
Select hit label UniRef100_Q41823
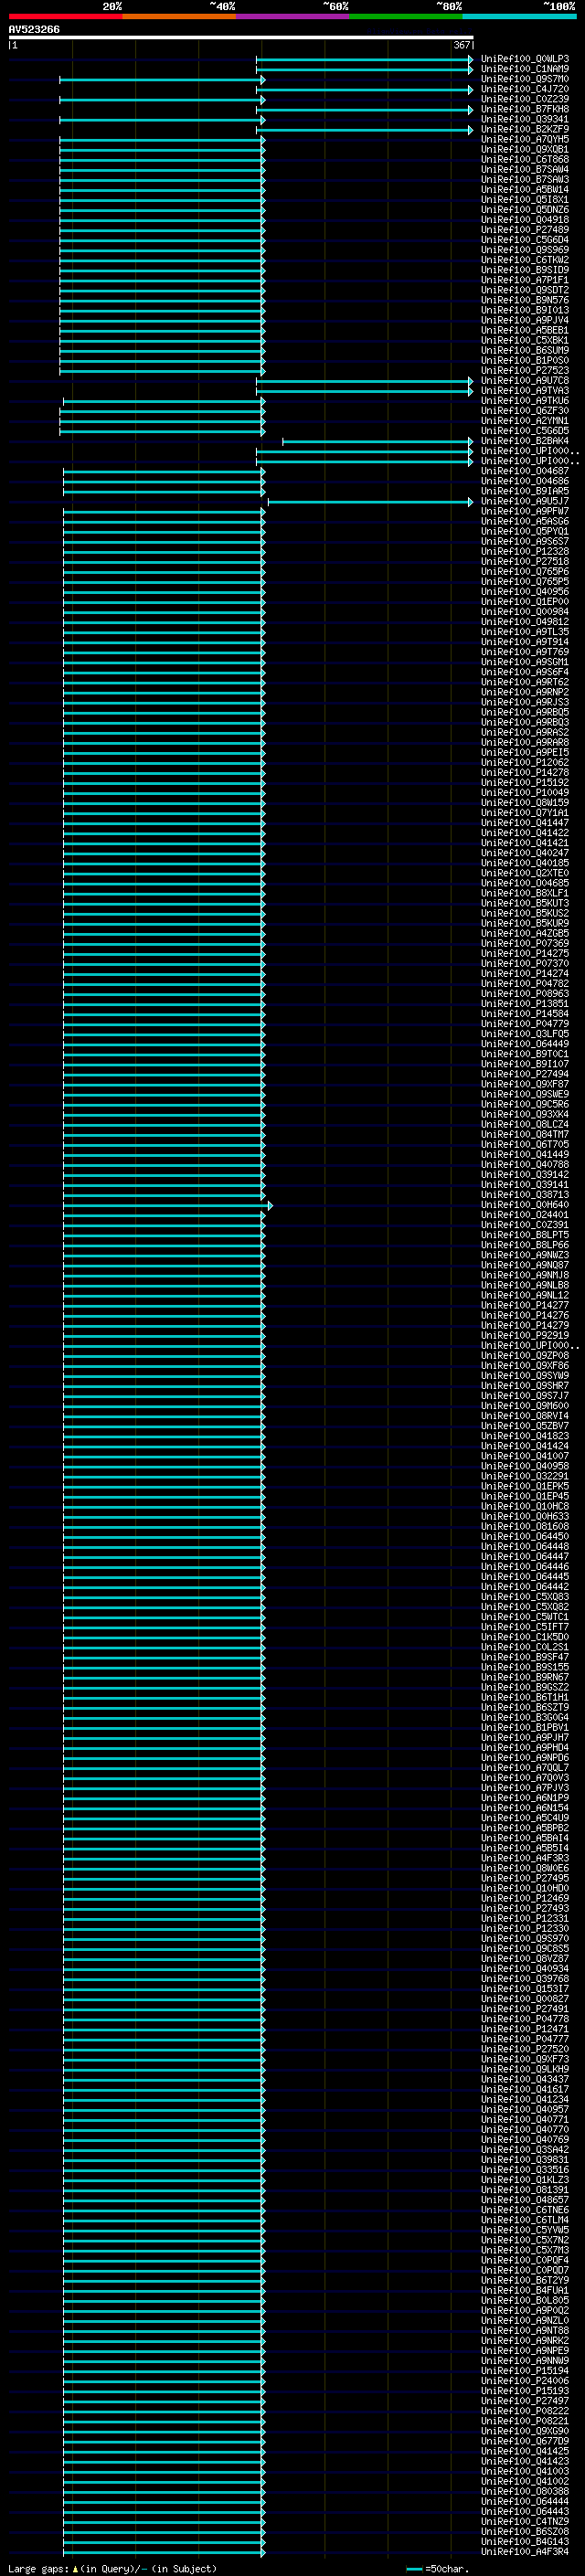(524, 1437)
